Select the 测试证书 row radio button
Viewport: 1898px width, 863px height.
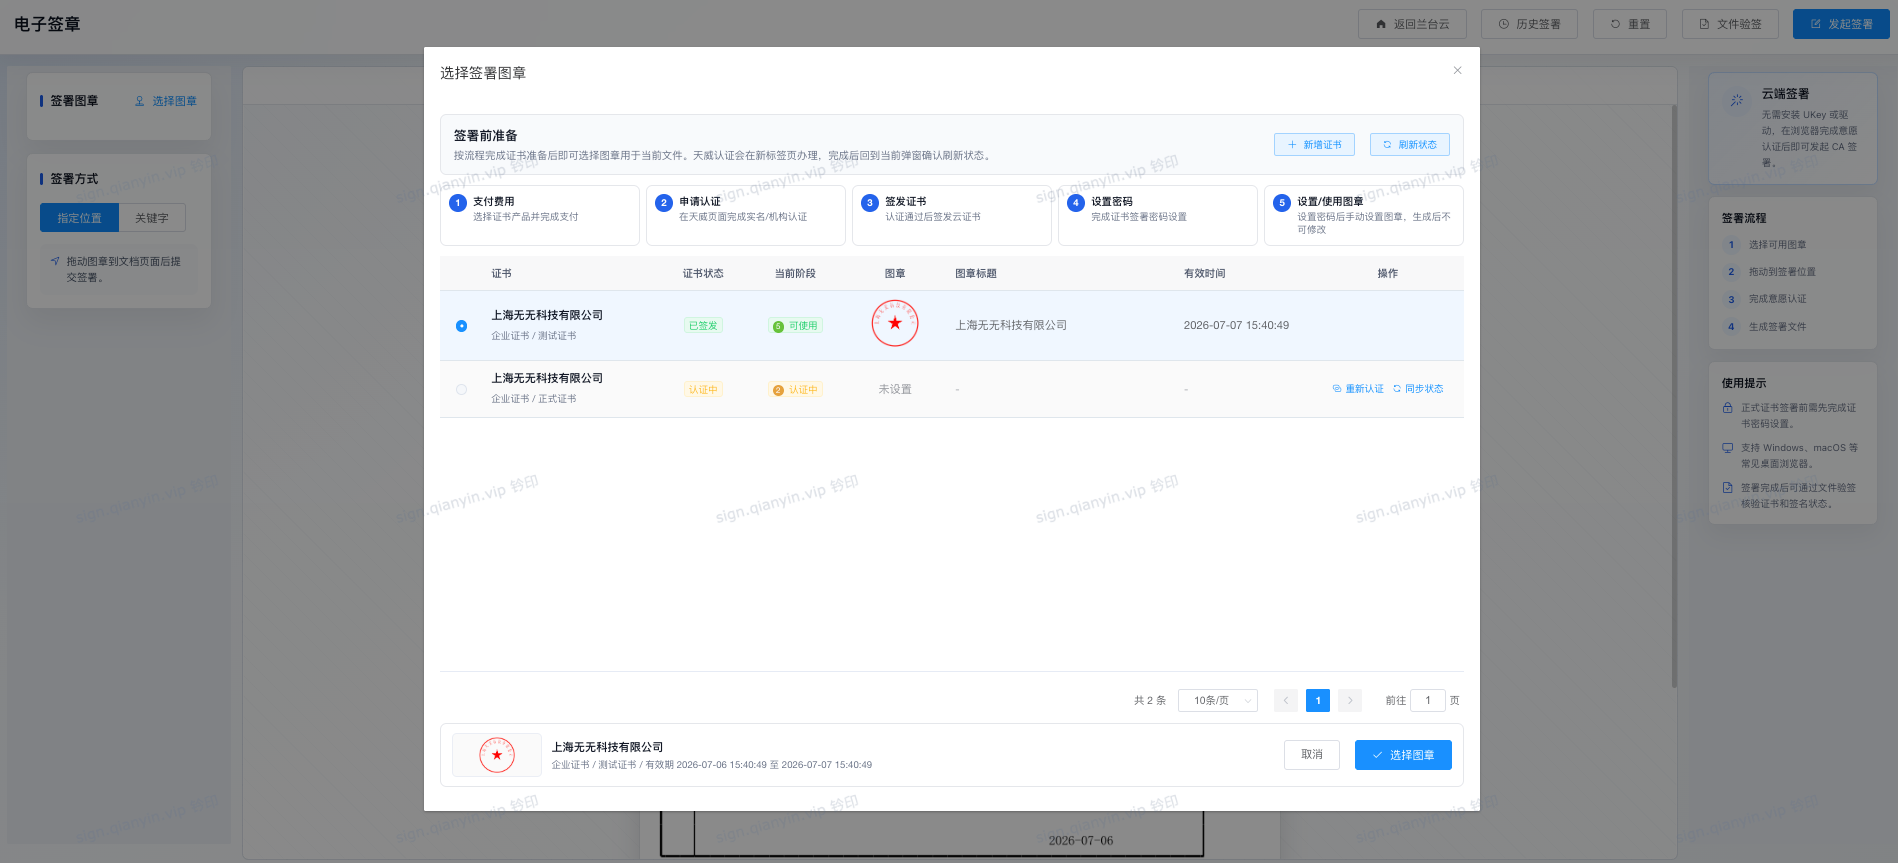click(x=461, y=326)
